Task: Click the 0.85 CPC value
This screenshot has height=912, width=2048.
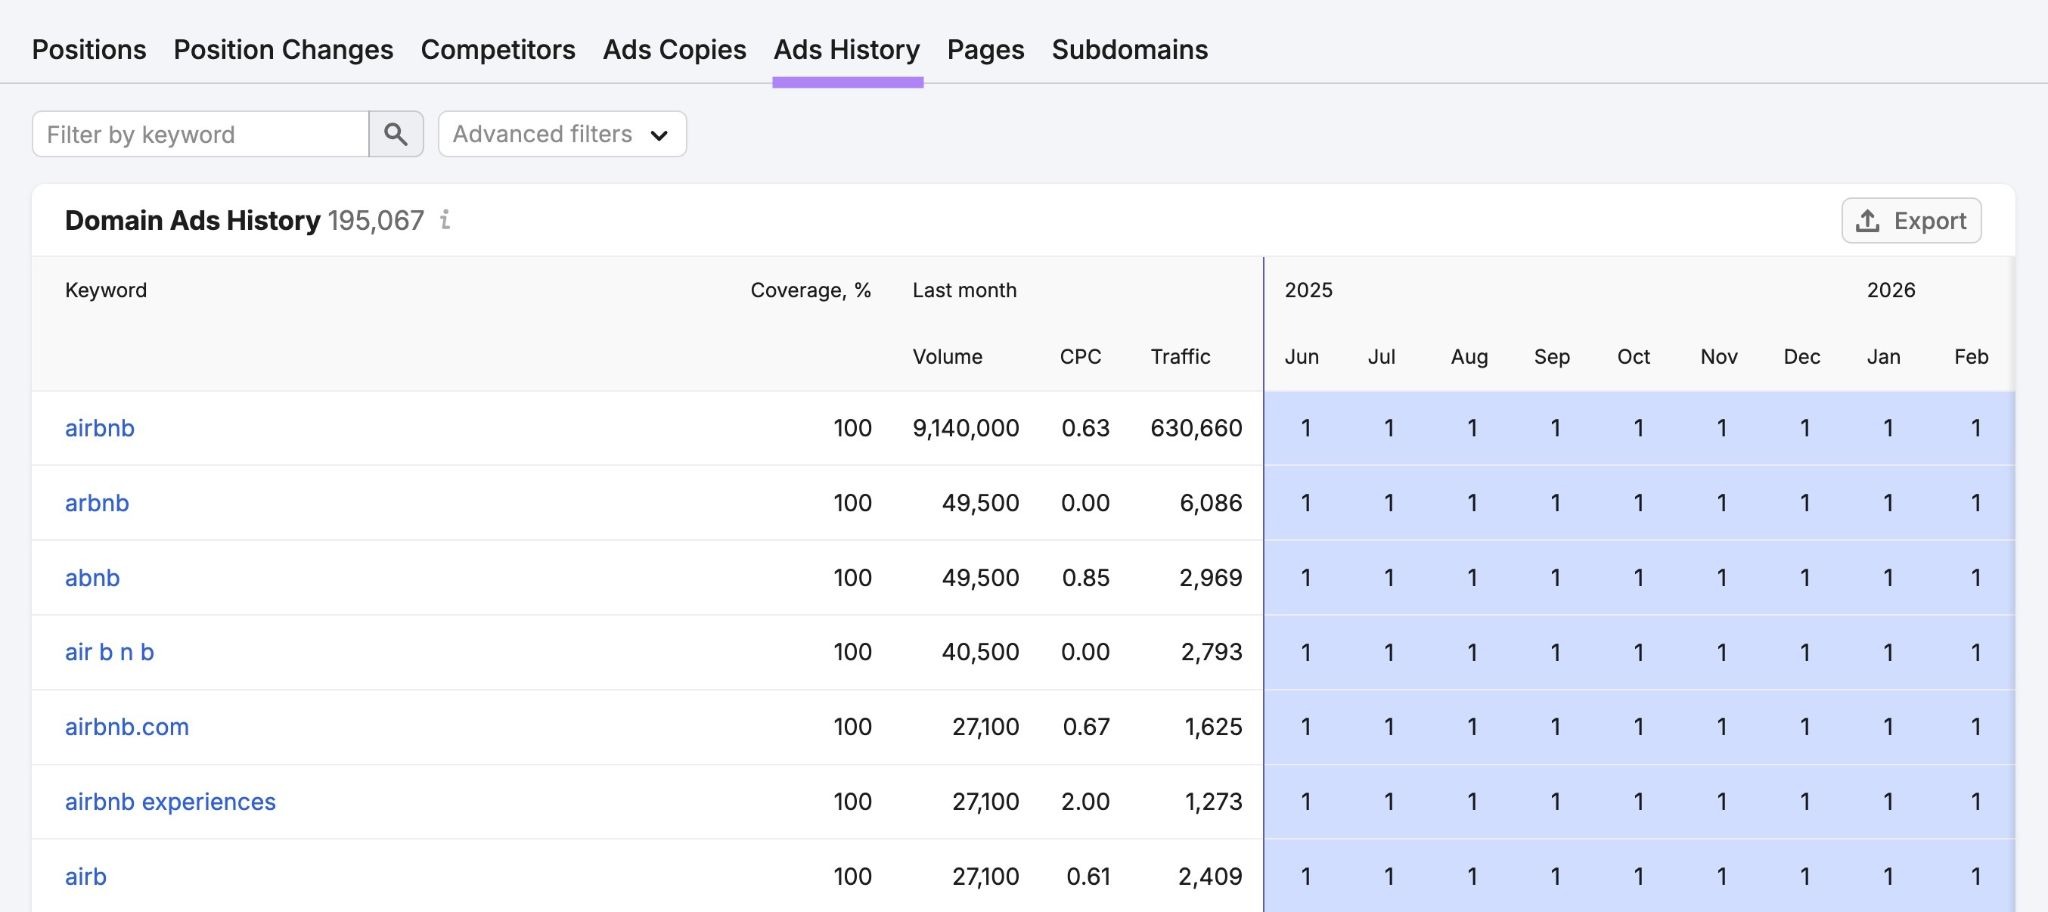Action: click(x=1086, y=578)
